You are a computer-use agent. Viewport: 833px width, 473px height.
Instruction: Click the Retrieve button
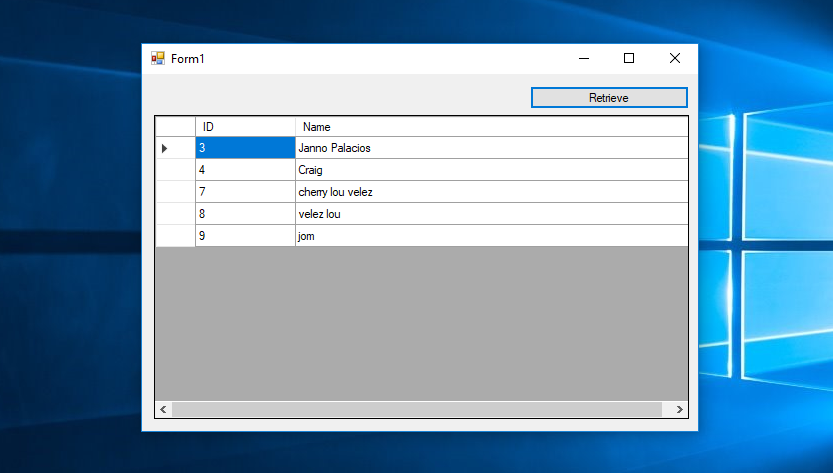tap(609, 98)
